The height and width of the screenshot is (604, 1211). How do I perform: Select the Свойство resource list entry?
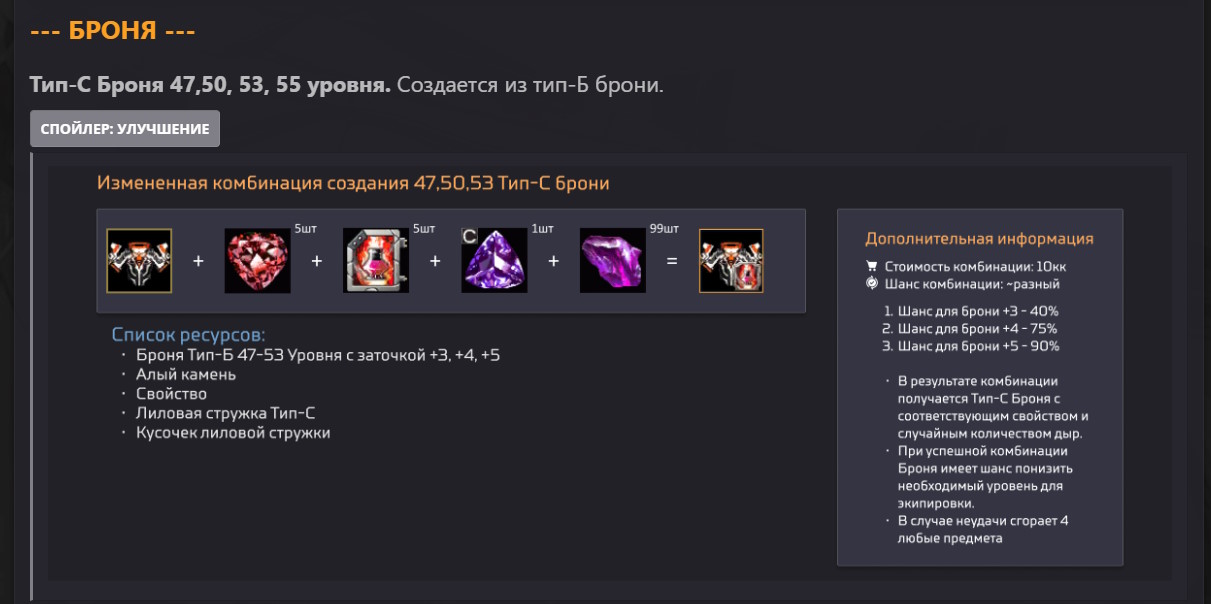tap(171, 394)
